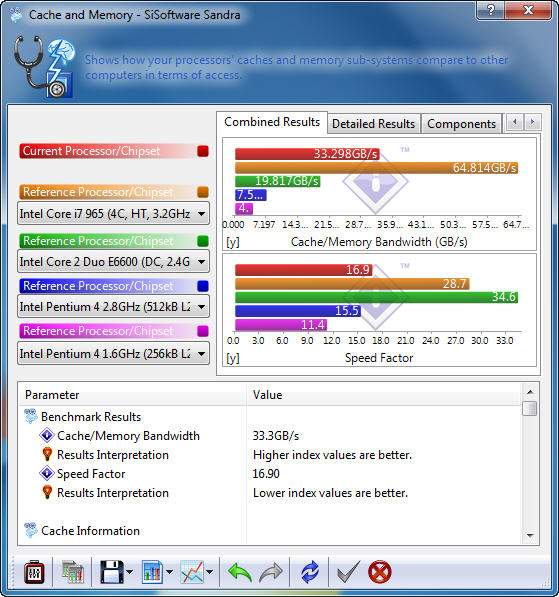559x597 pixels.
Task: Click the results list scrollbar down arrow
Action: pyautogui.click(x=530, y=536)
